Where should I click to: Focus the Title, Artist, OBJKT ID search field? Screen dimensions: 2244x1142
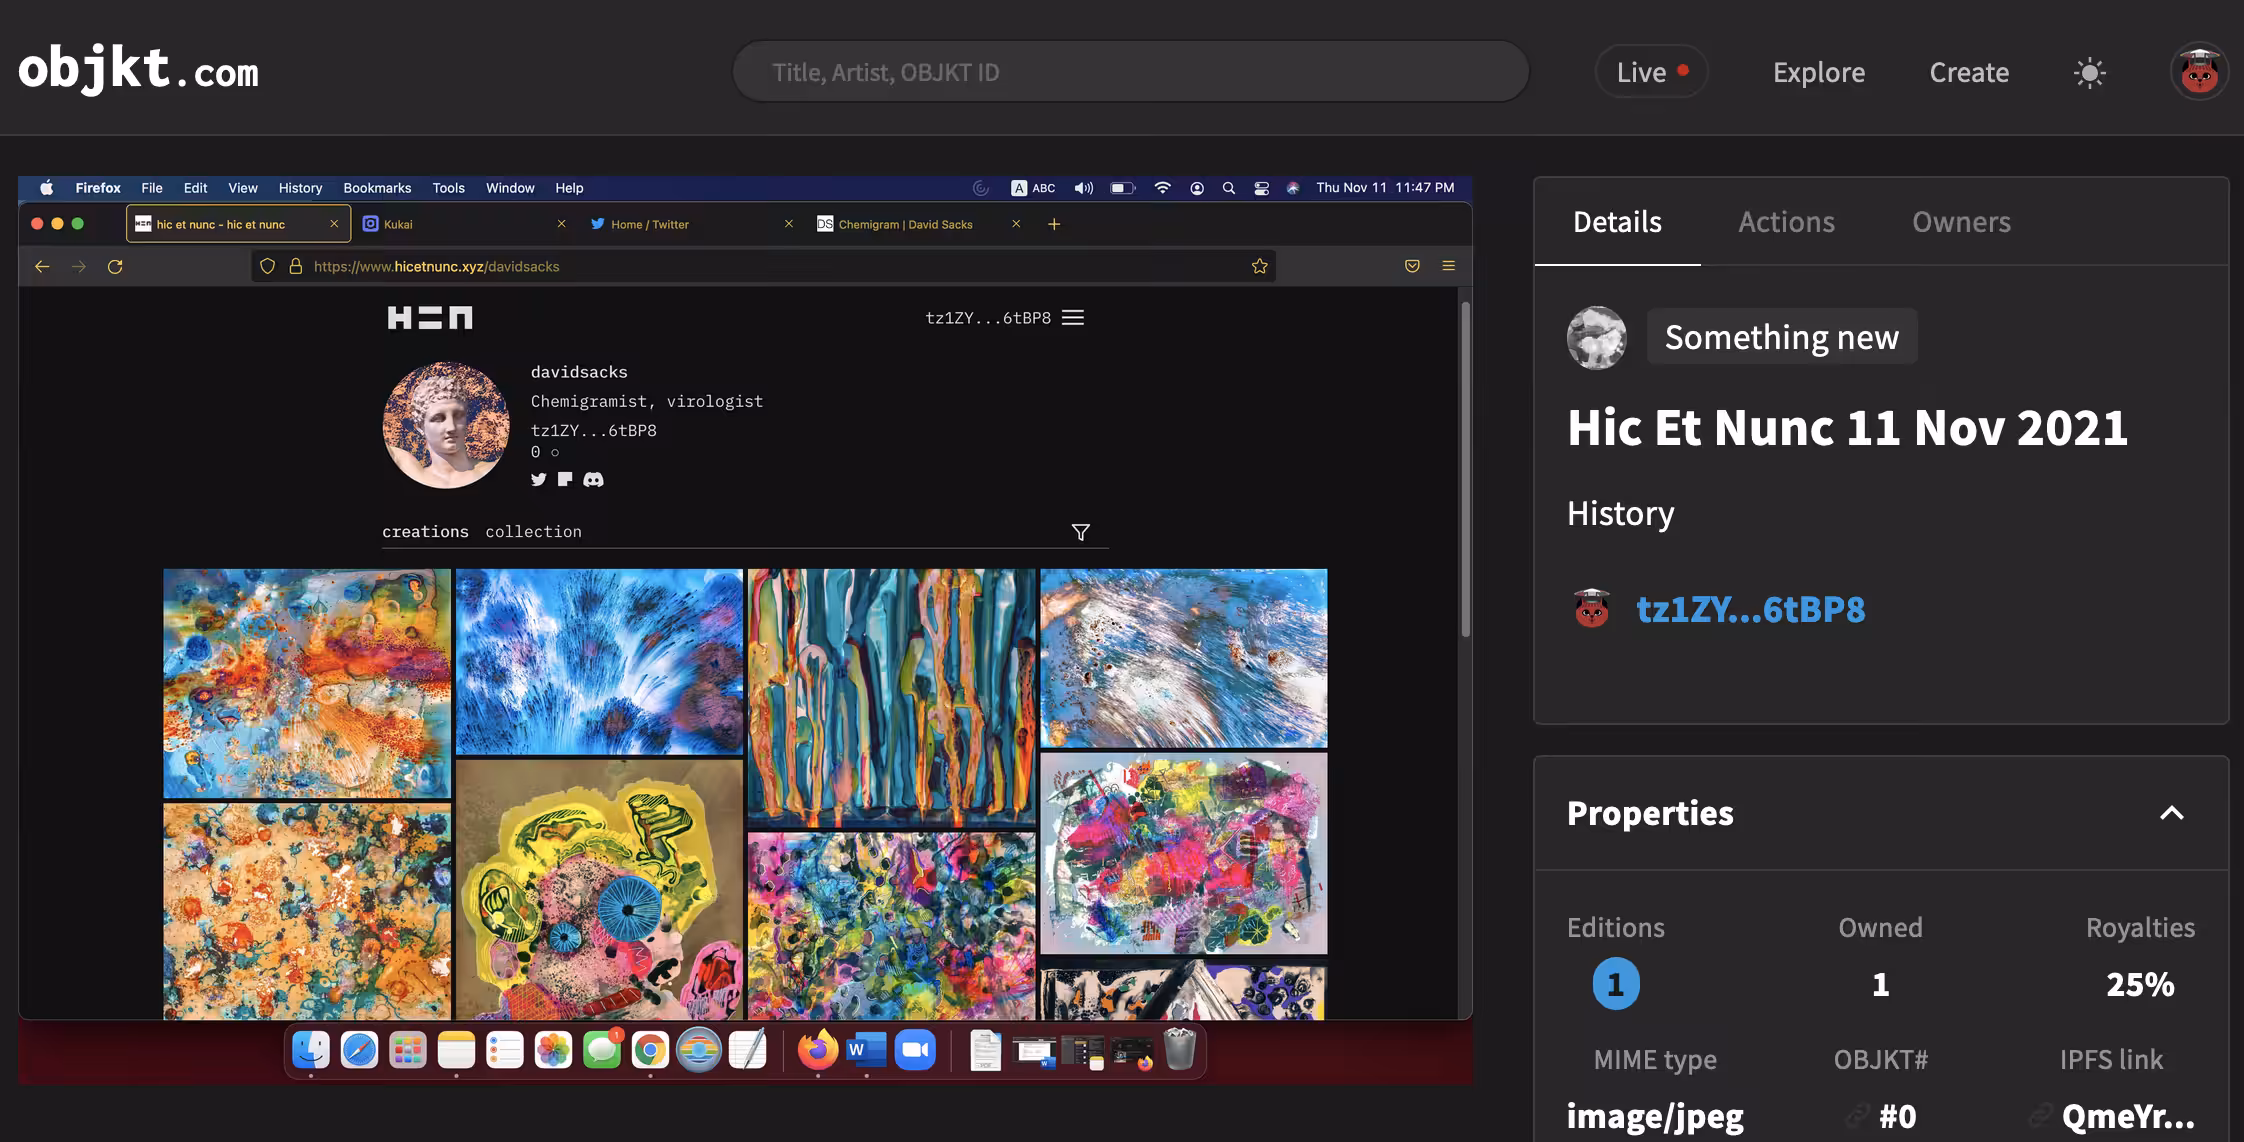(x=1130, y=72)
